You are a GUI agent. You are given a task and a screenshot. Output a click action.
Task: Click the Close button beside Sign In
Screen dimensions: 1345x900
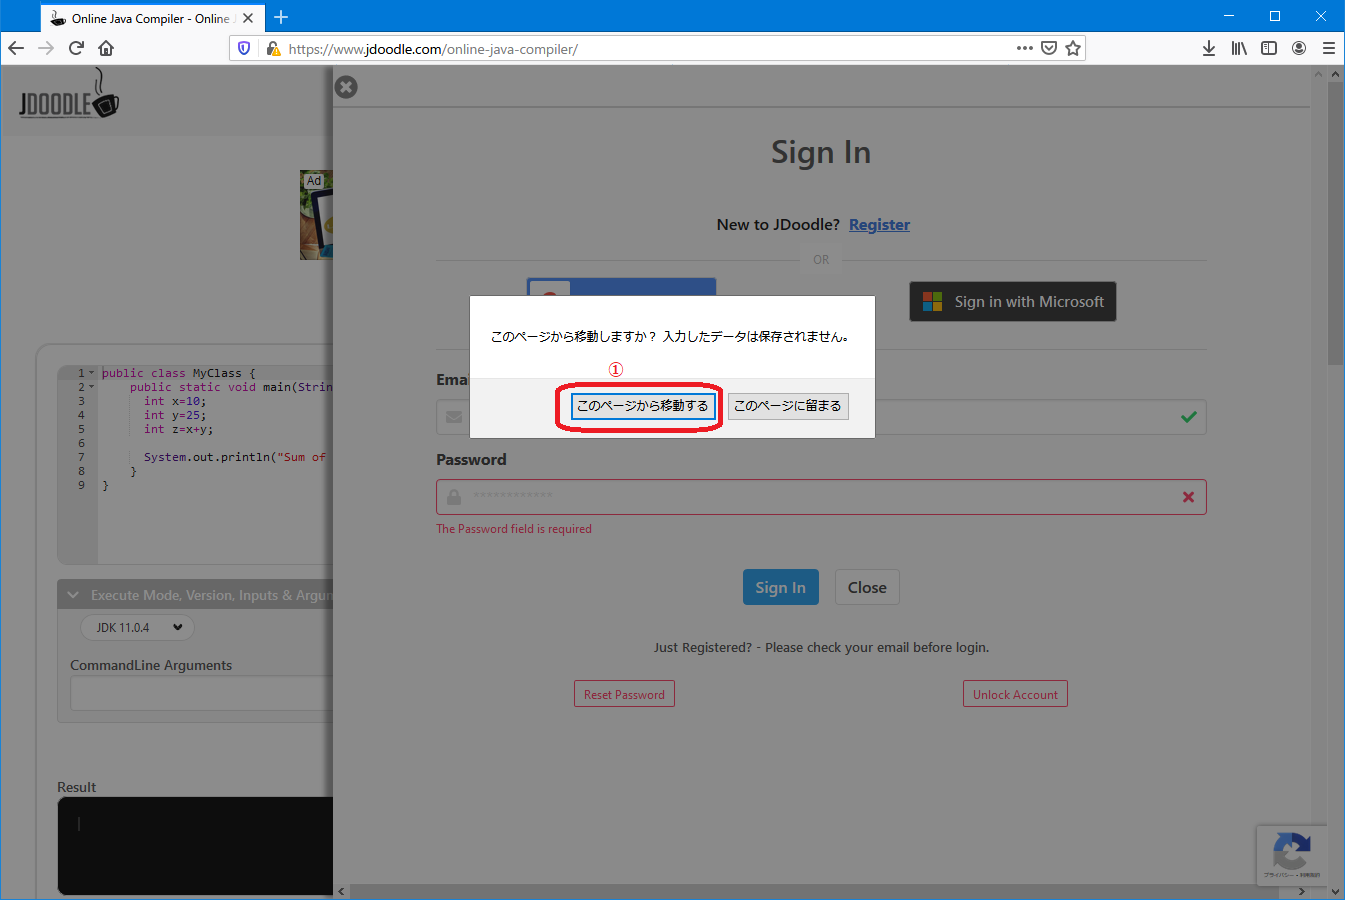(867, 588)
